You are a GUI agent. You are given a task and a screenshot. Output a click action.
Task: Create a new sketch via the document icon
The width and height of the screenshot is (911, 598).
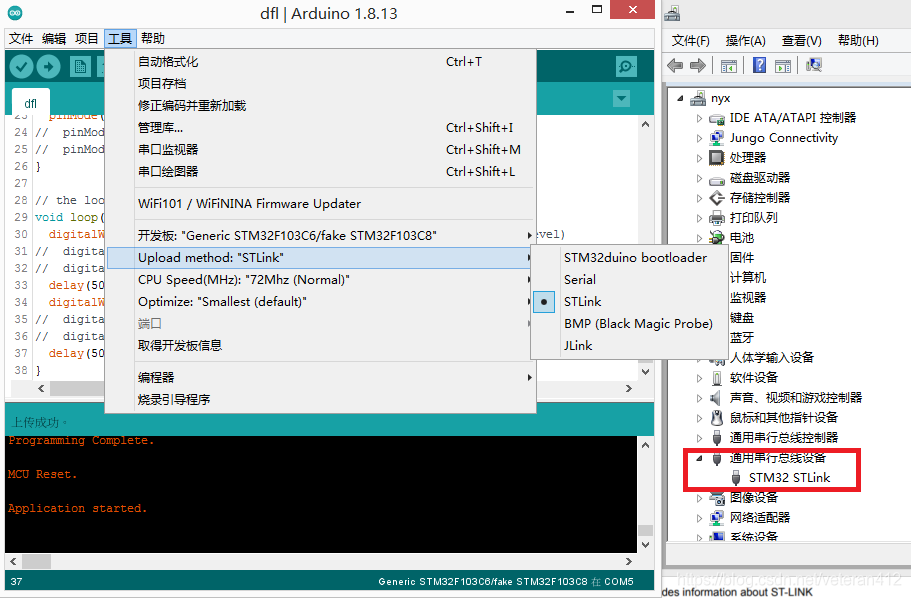(x=80, y=66)
